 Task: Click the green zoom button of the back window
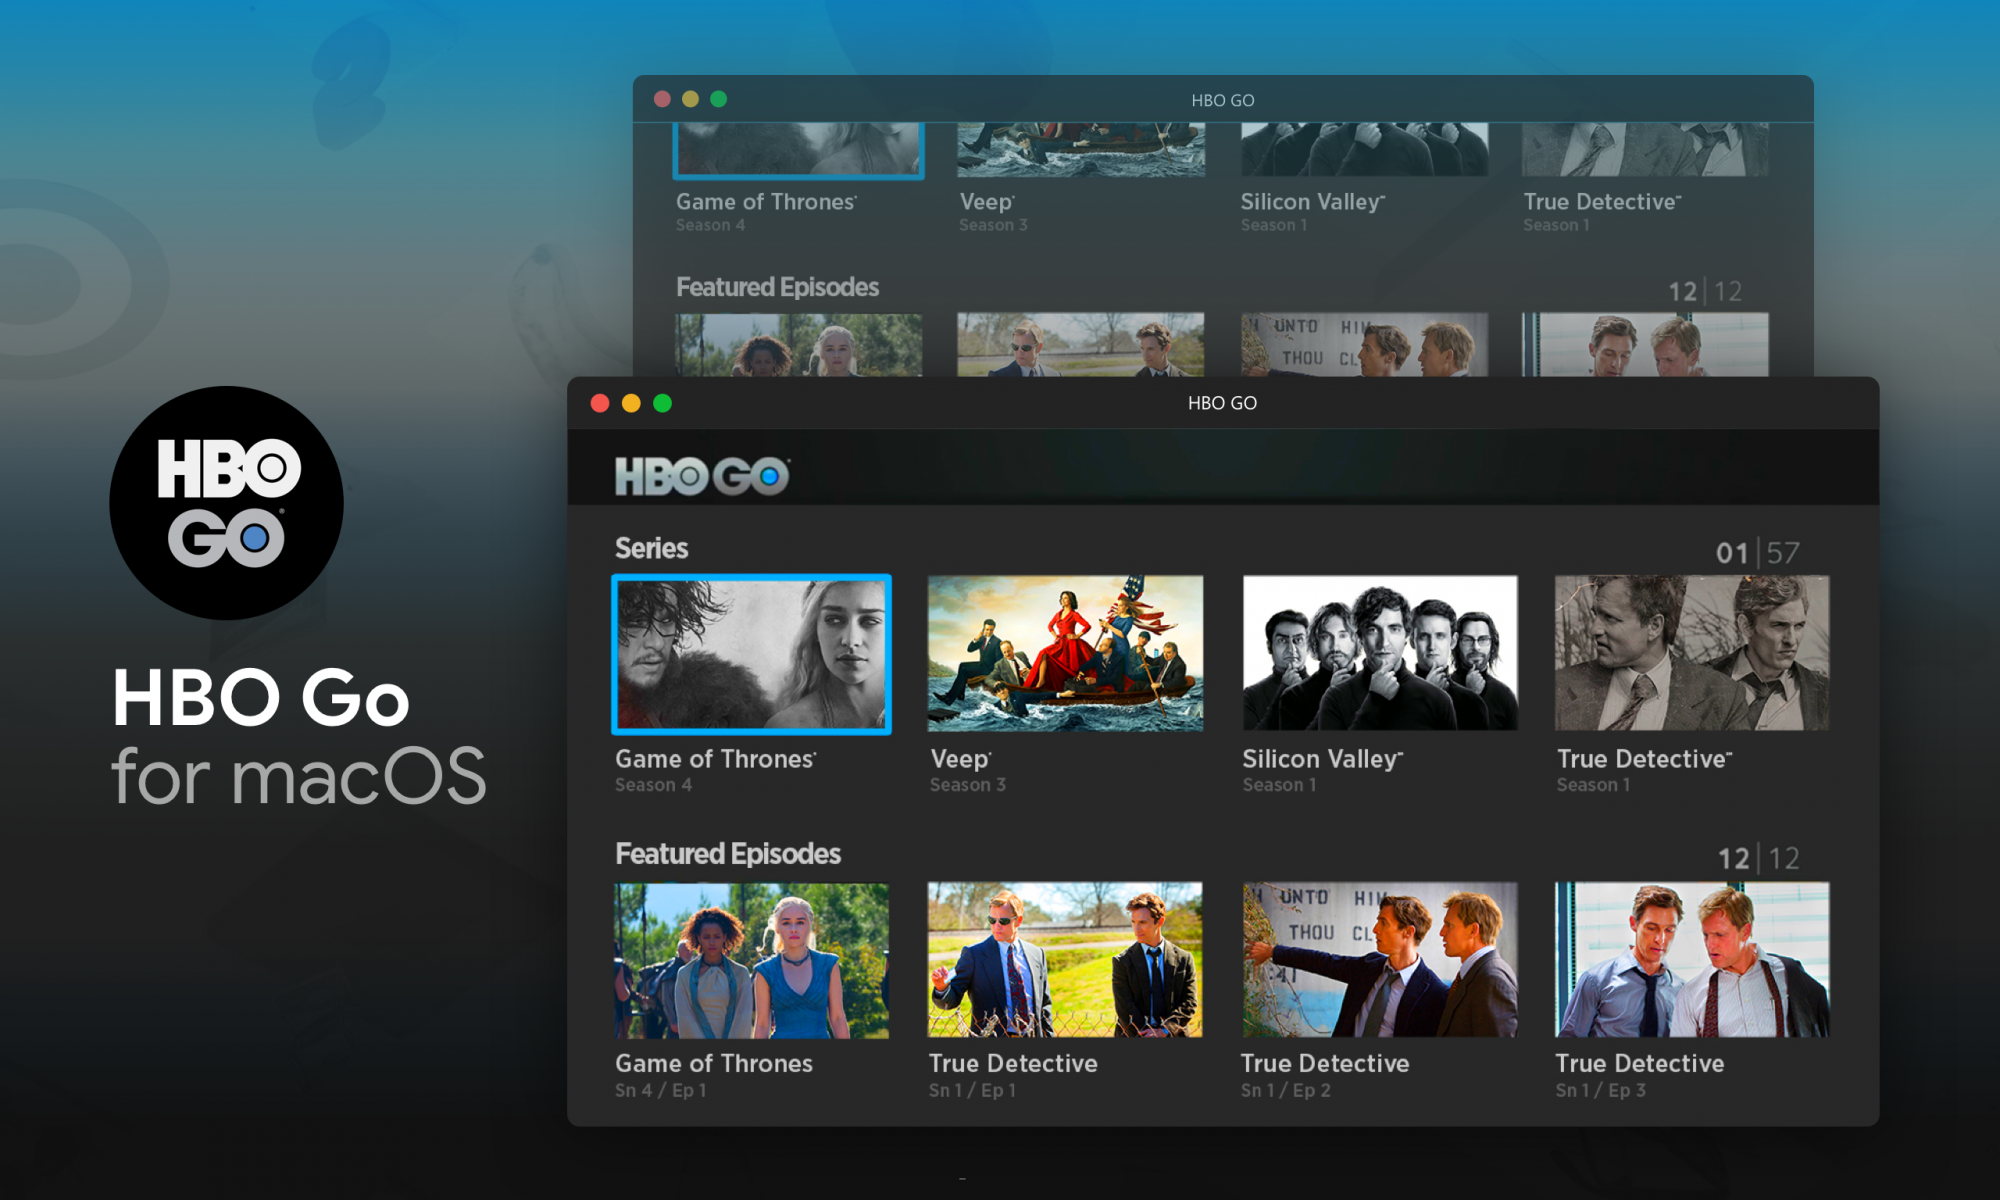tap(718, 99)
